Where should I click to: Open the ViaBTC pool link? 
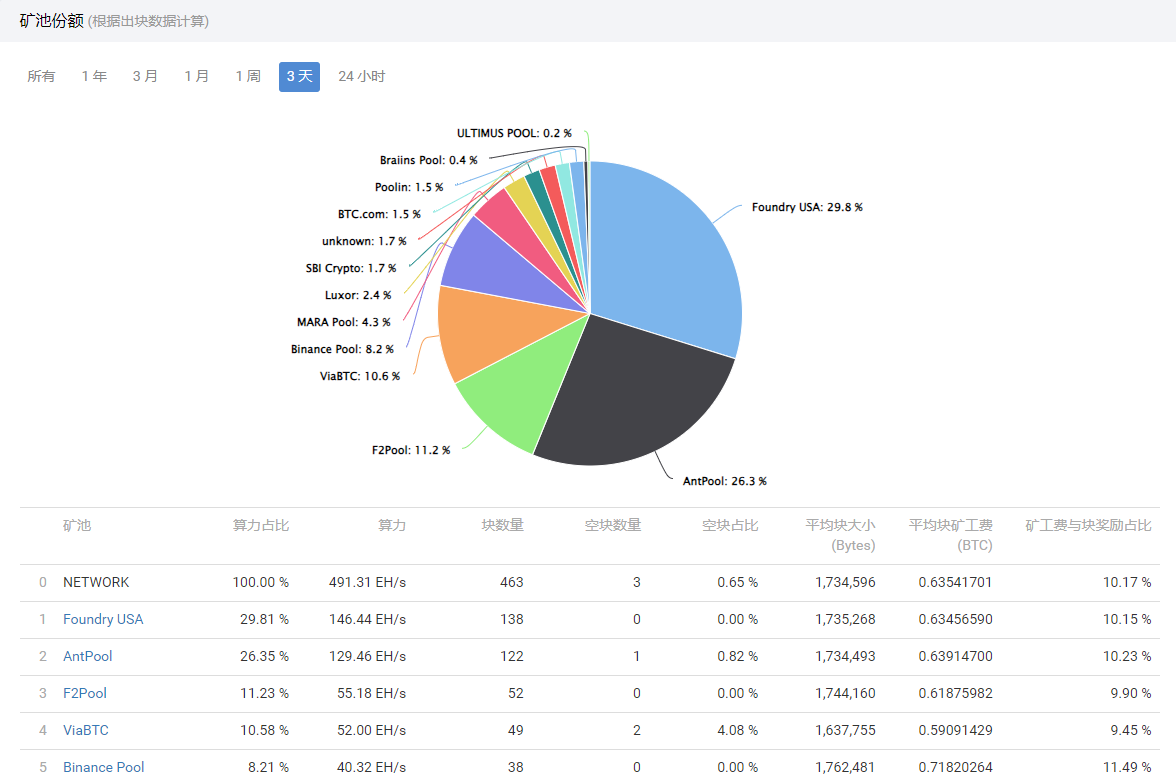pos(86,730)
